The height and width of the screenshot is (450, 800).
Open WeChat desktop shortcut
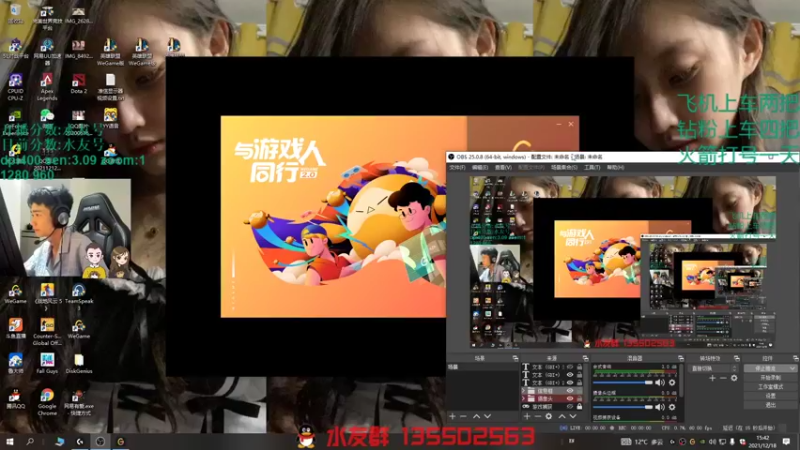pos(47,118)
